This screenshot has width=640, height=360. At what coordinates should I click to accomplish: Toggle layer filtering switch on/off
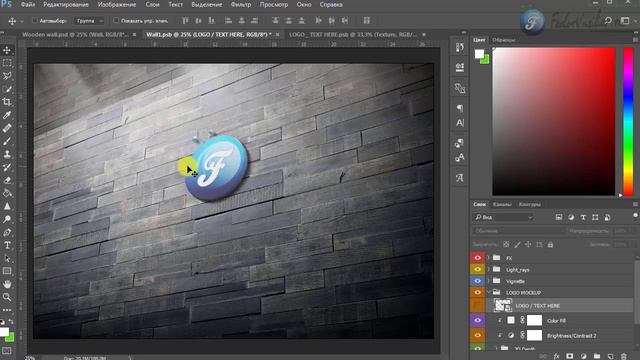pyautogui.click(x=635, y=216)
